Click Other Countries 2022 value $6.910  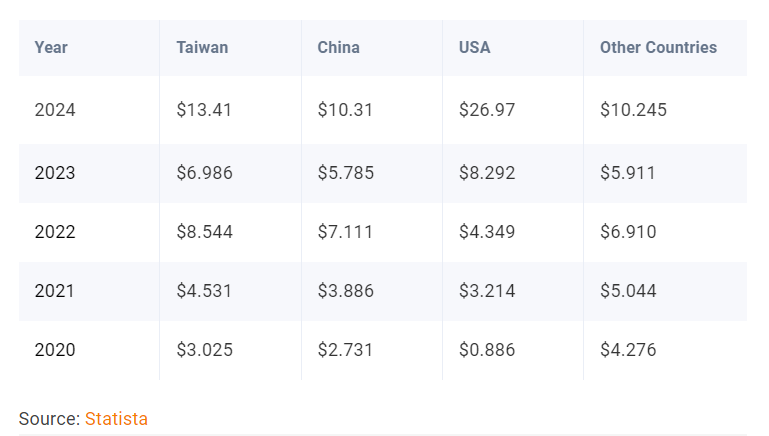point(628,232)
